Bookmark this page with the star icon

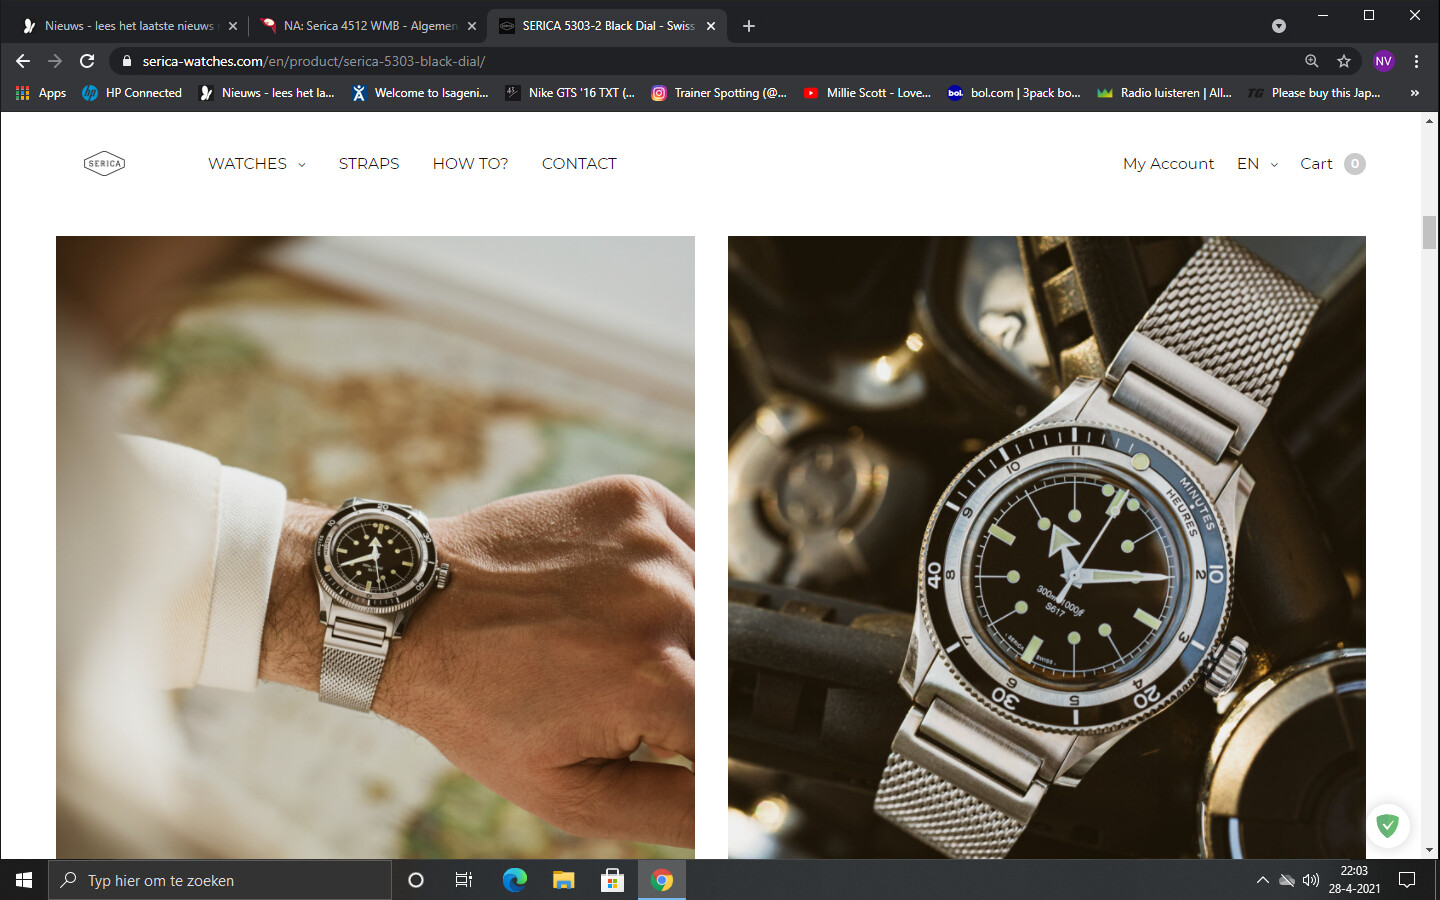1344,61
